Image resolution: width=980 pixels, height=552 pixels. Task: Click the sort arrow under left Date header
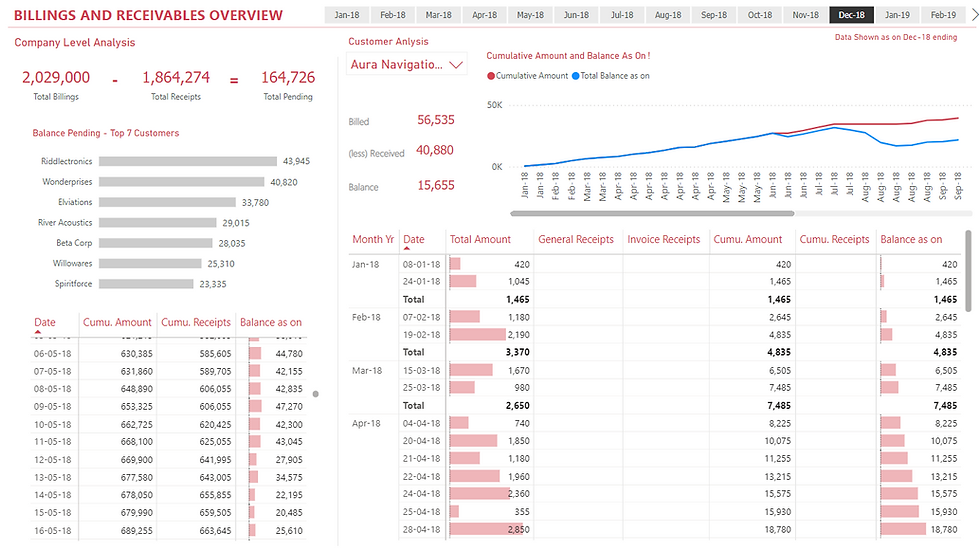click(x=38, y=331)
